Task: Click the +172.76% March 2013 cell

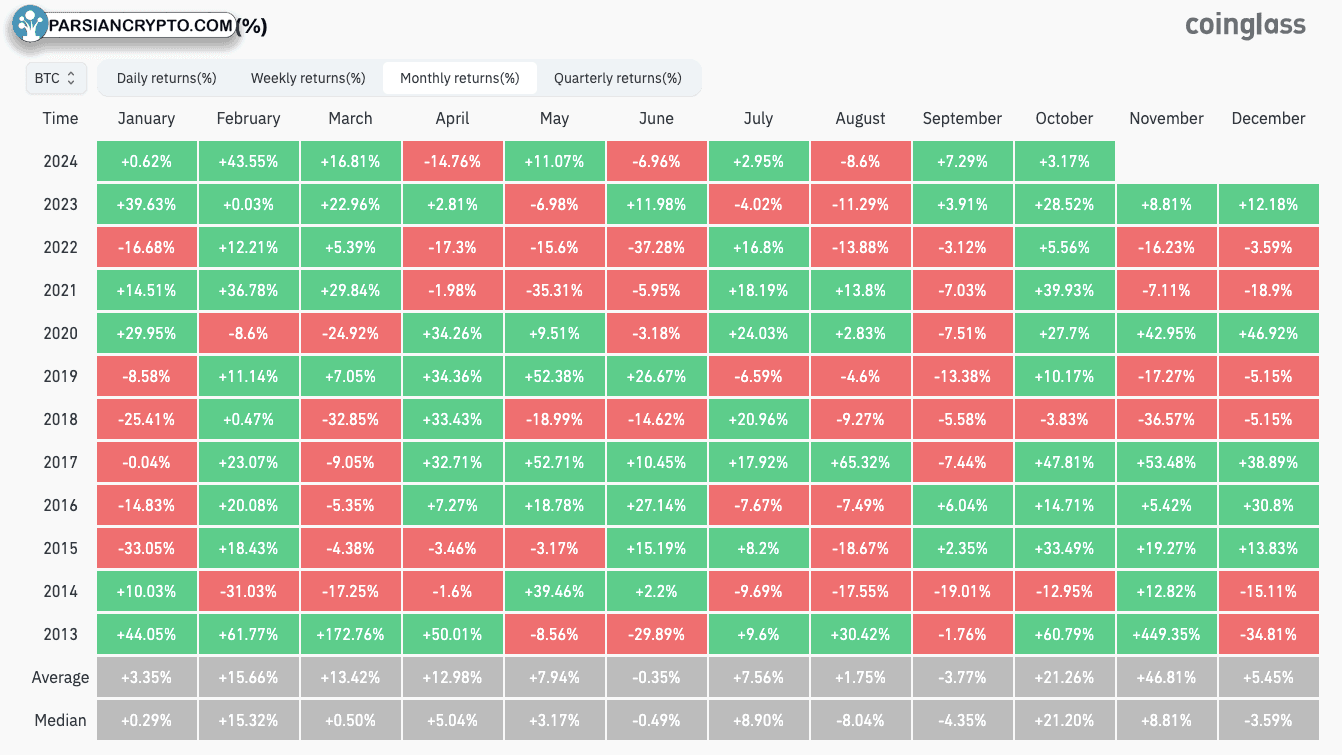Action: point(350,634)
